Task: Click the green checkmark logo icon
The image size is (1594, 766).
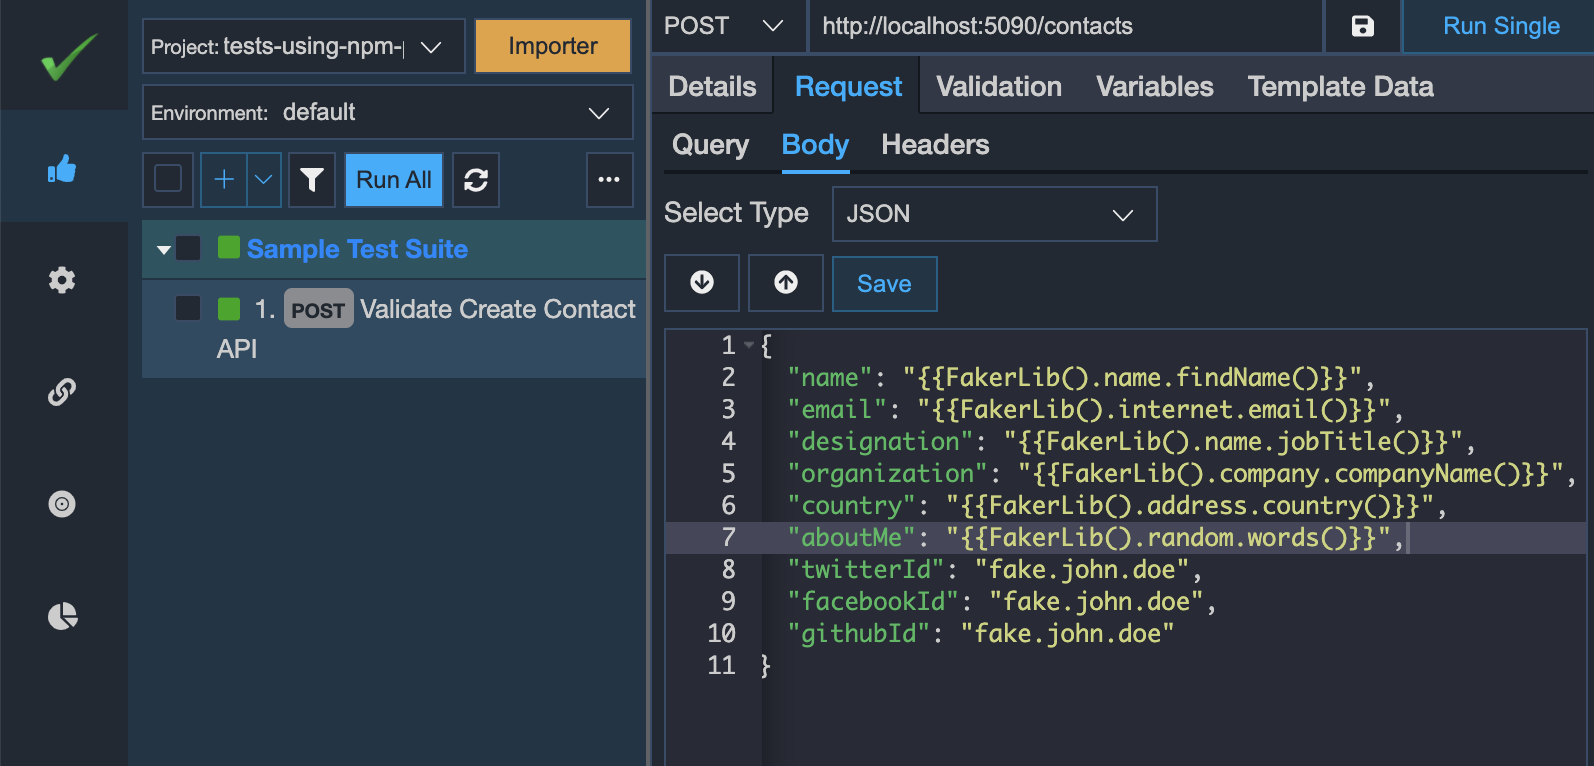Action: 68,57
